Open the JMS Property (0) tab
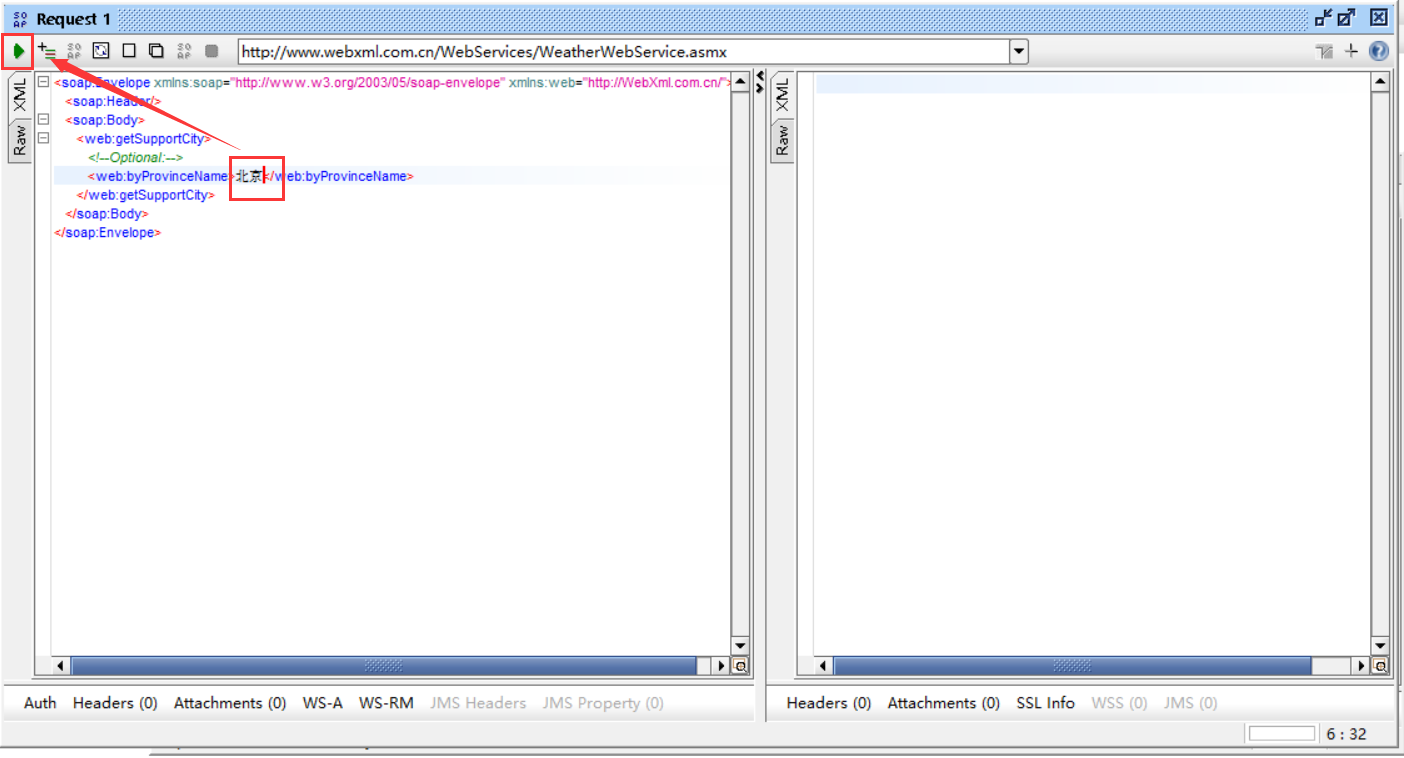Viewport: 1404px width, 758px height. (x=603, y=703)
